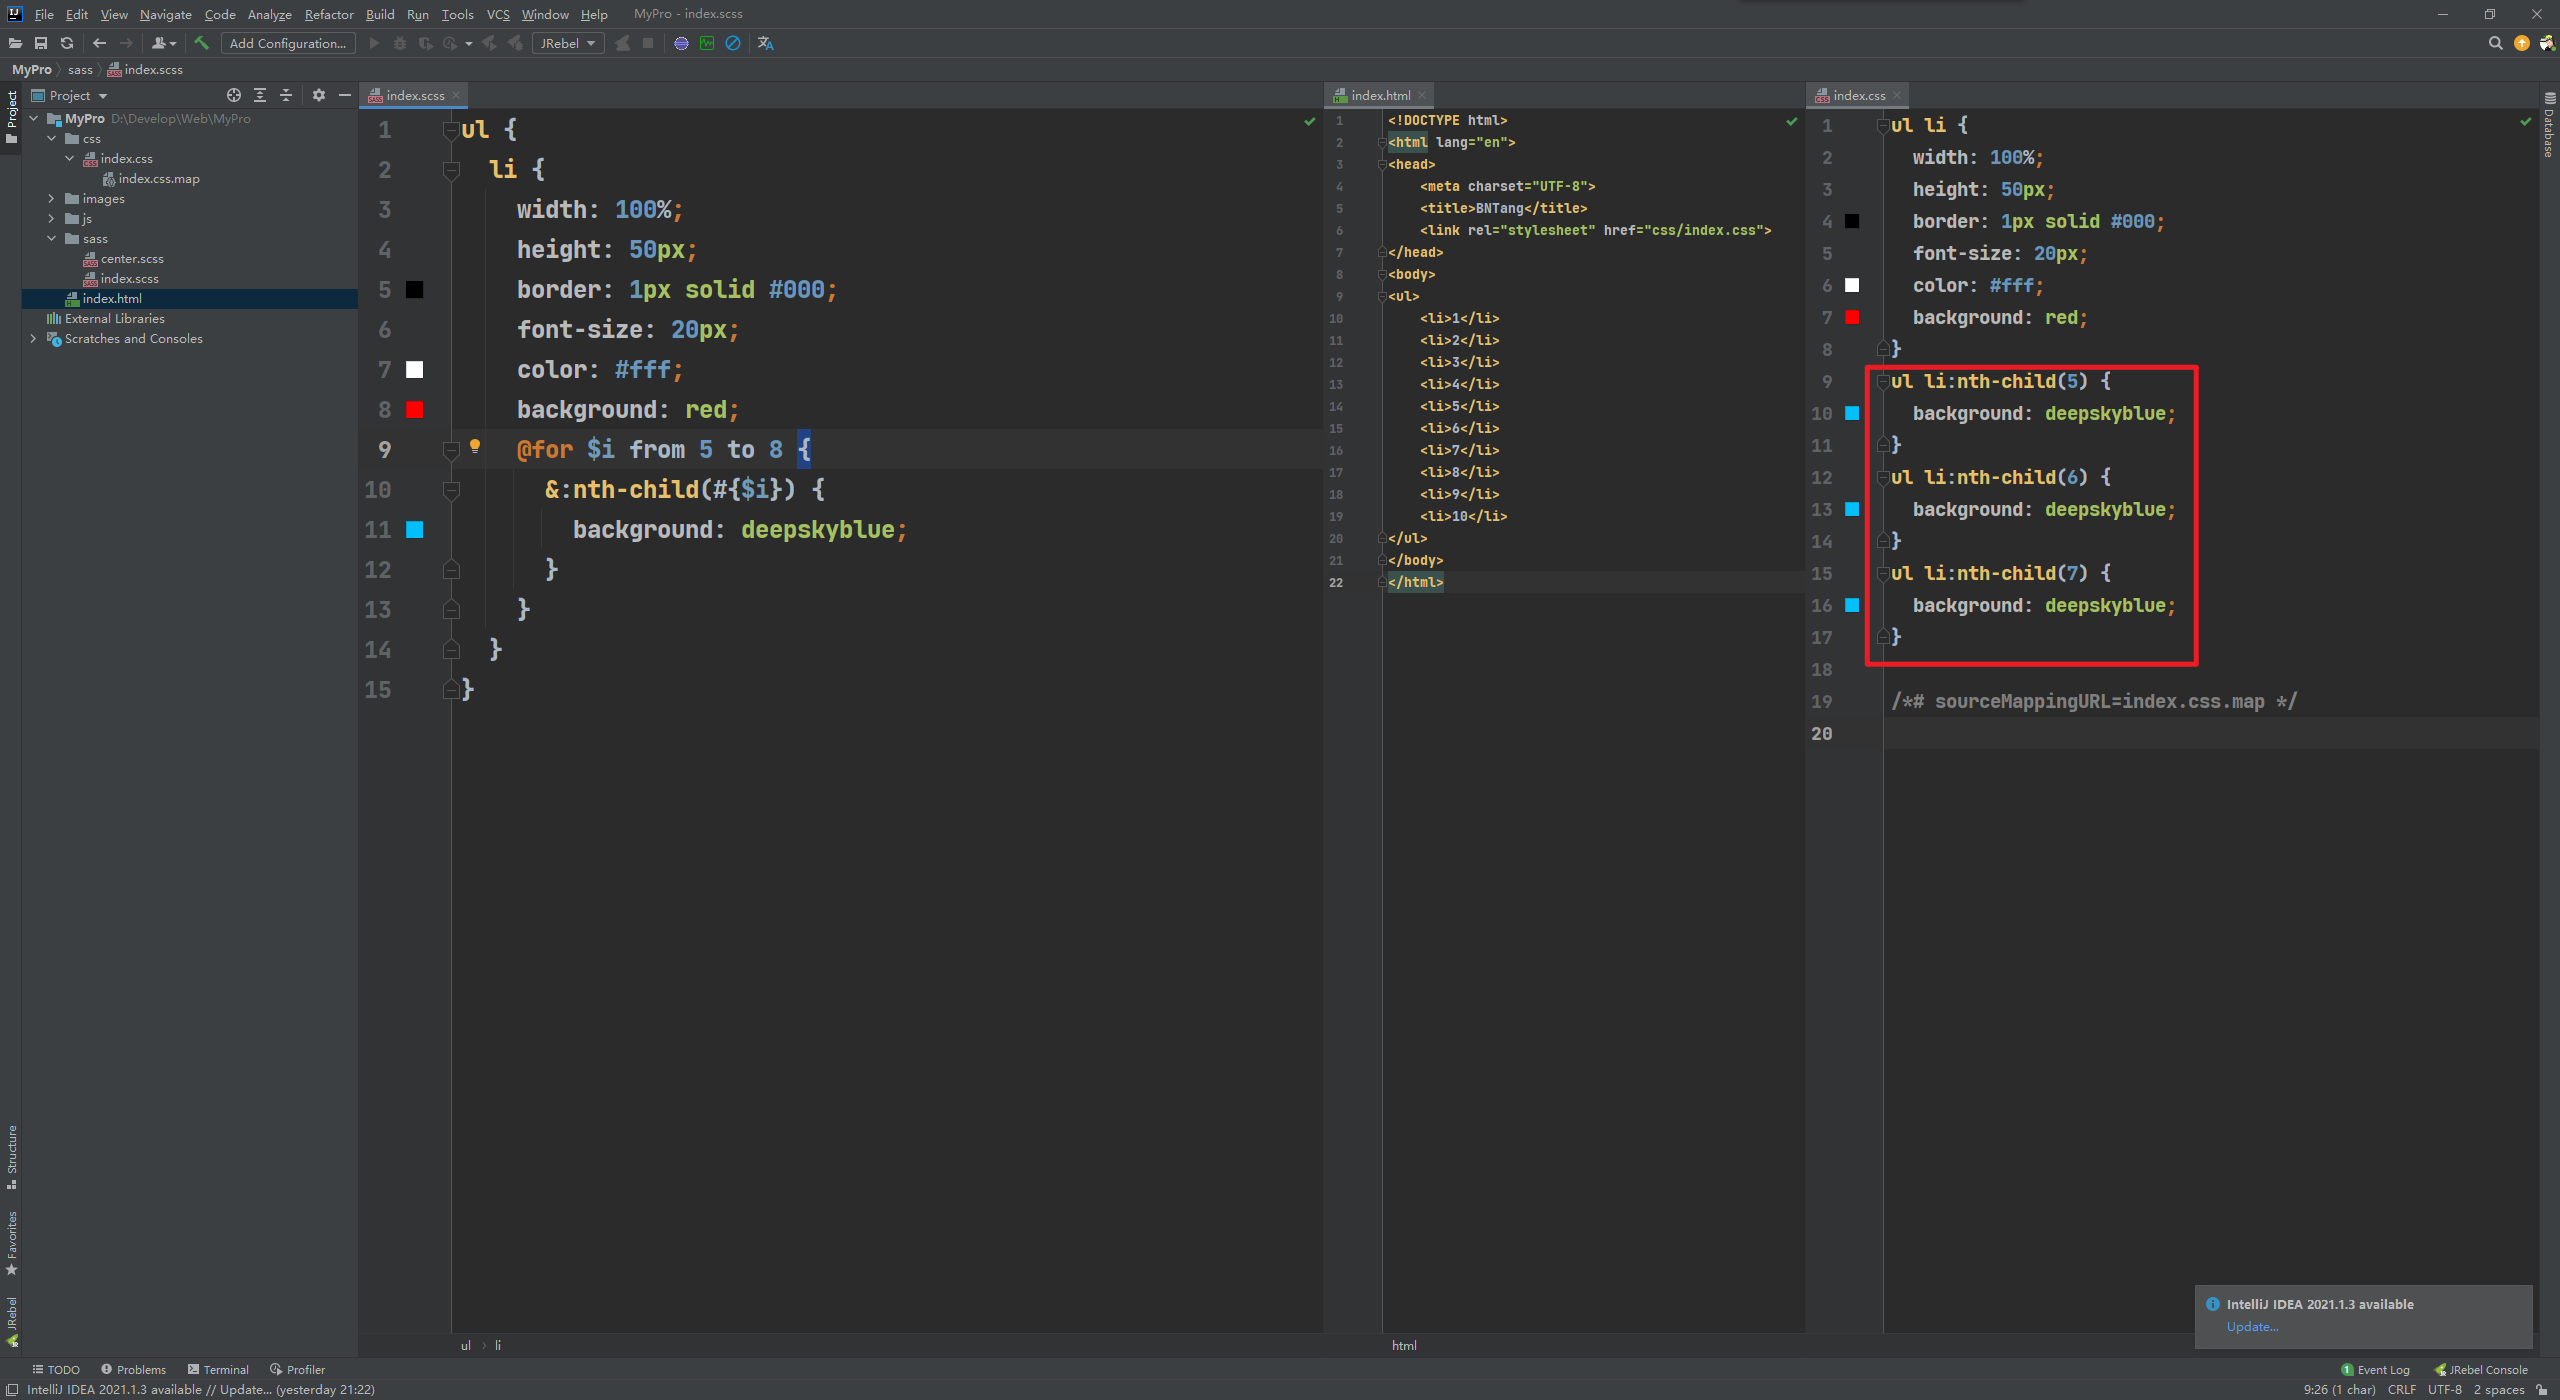Open the Refactor menu
The height and width of the screenshot is (1400, 2560).
point(329,14)
